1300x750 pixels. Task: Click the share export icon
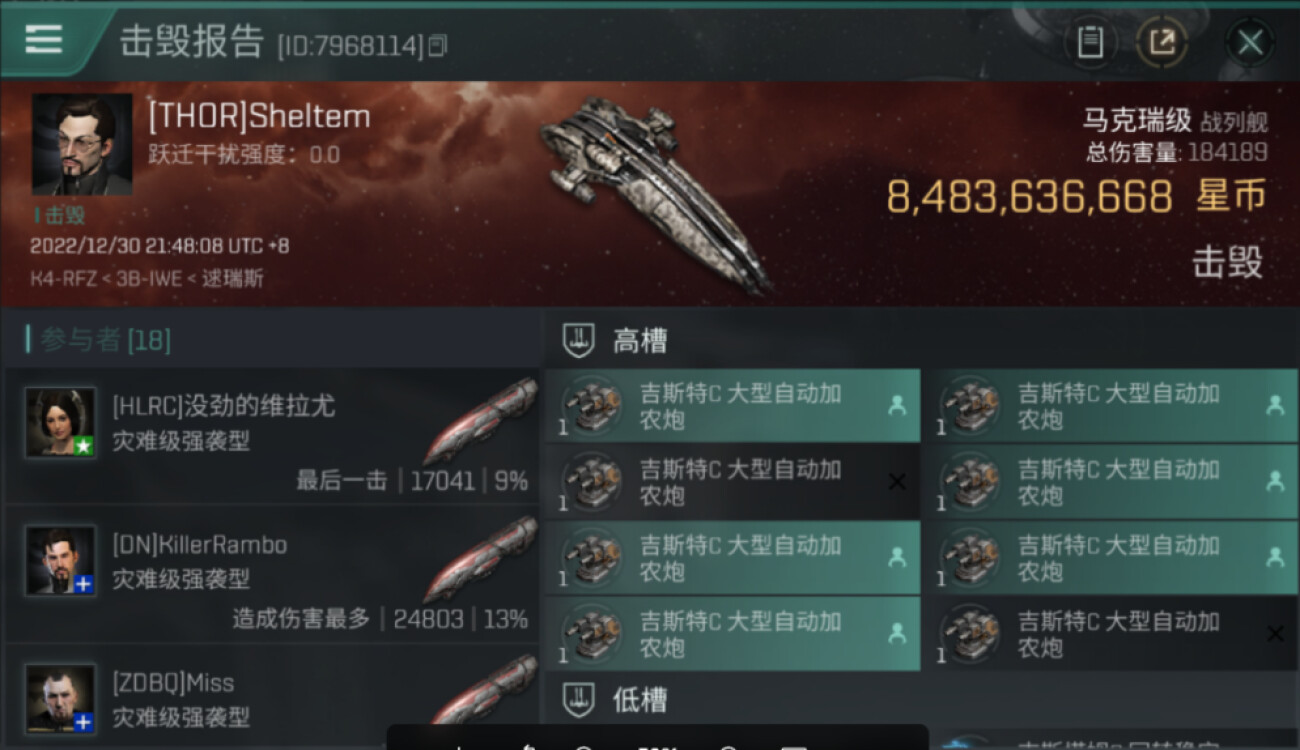[1162, 42]
